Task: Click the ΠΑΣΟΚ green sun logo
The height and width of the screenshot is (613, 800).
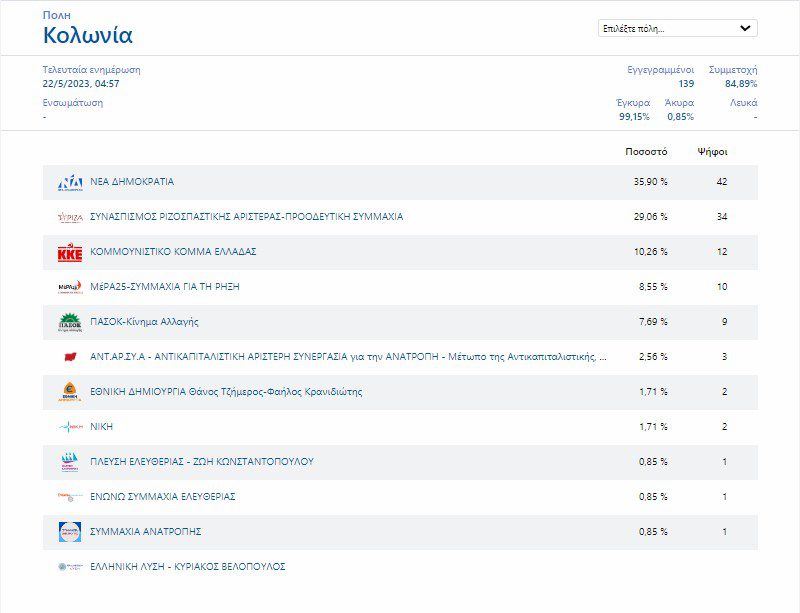Action: point(70,322)
